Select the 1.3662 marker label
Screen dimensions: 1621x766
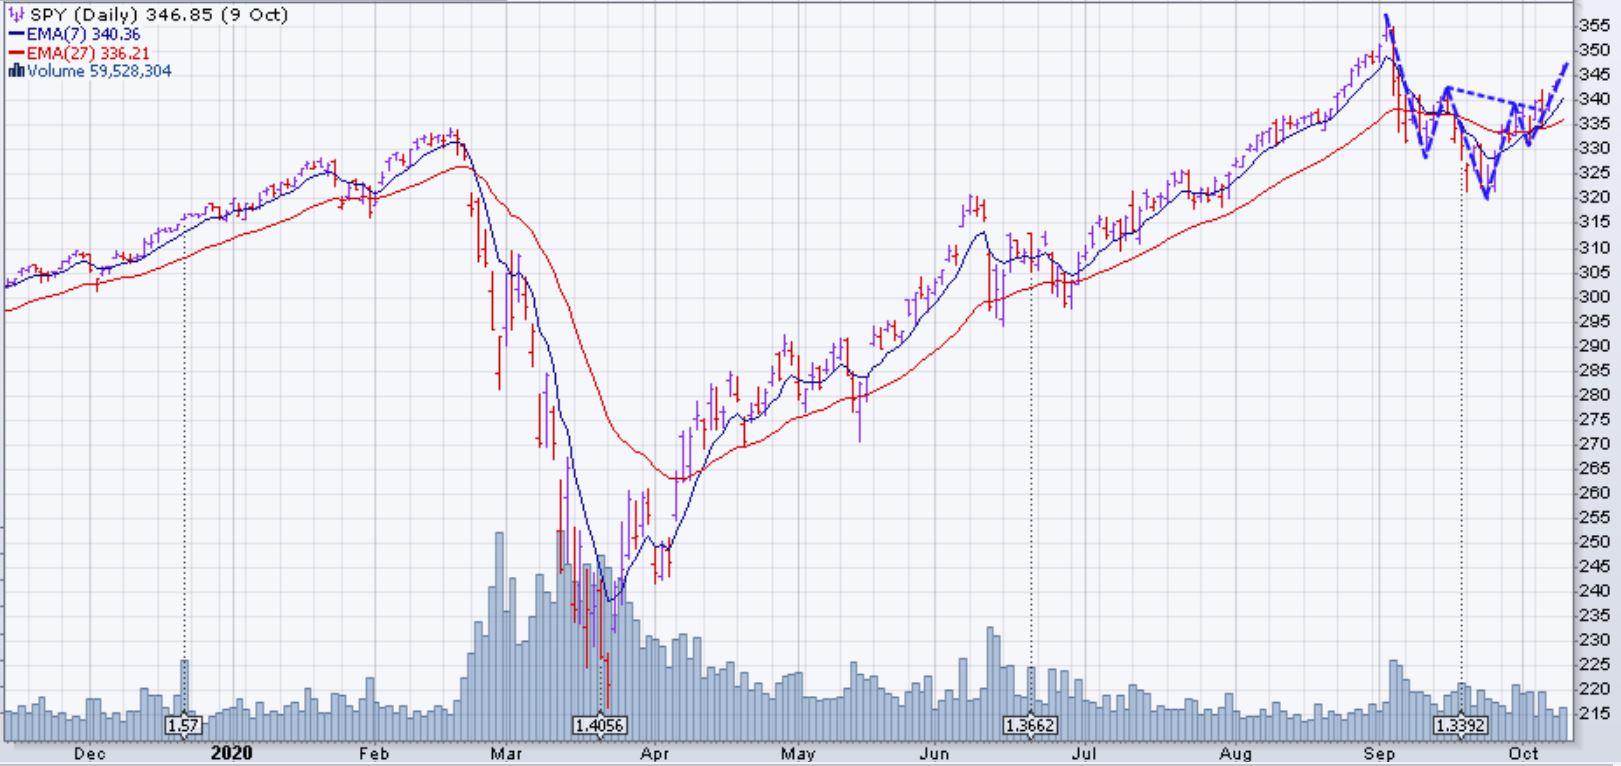click(1030, 725)
